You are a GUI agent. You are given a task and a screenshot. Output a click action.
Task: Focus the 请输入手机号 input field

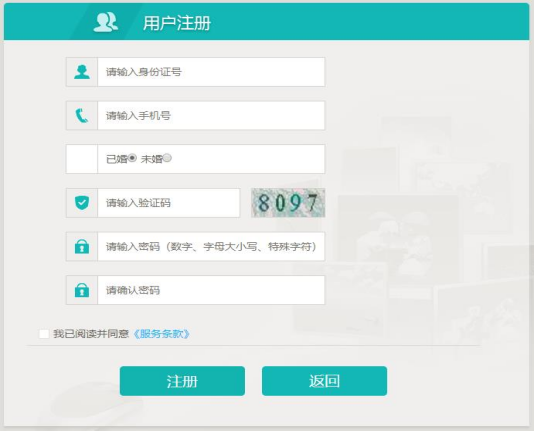(211, 115)
